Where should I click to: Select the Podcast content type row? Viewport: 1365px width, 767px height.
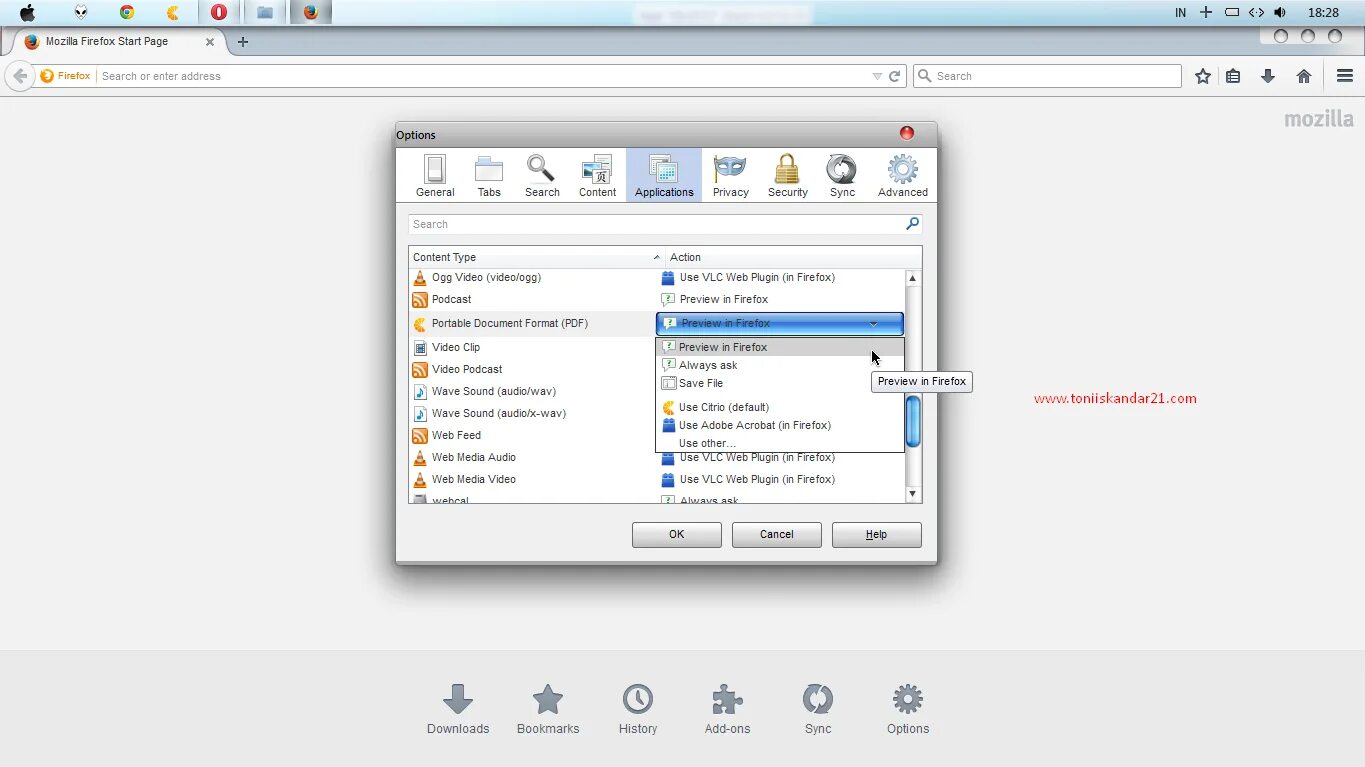point(657,300)
